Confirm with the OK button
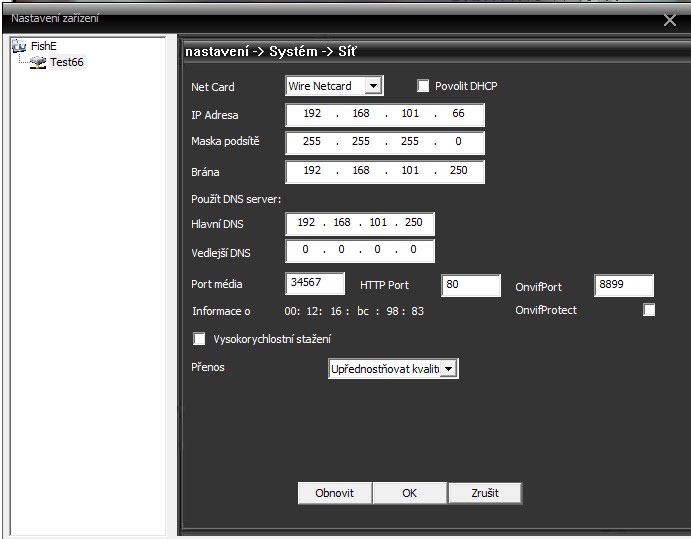Image resolution: width=691 pixels, height=539 pixels. (x=409, y=493)
